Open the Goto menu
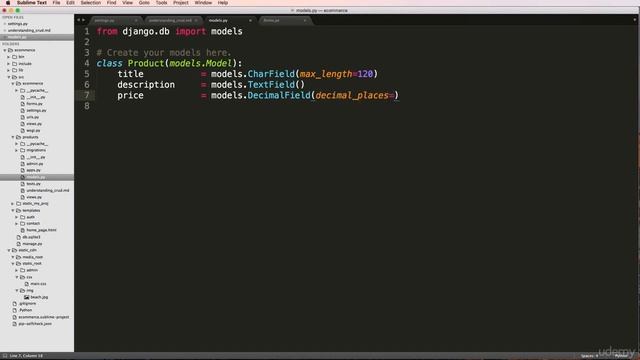This screenshot has height=360, width=640. (x=144, y=3)
